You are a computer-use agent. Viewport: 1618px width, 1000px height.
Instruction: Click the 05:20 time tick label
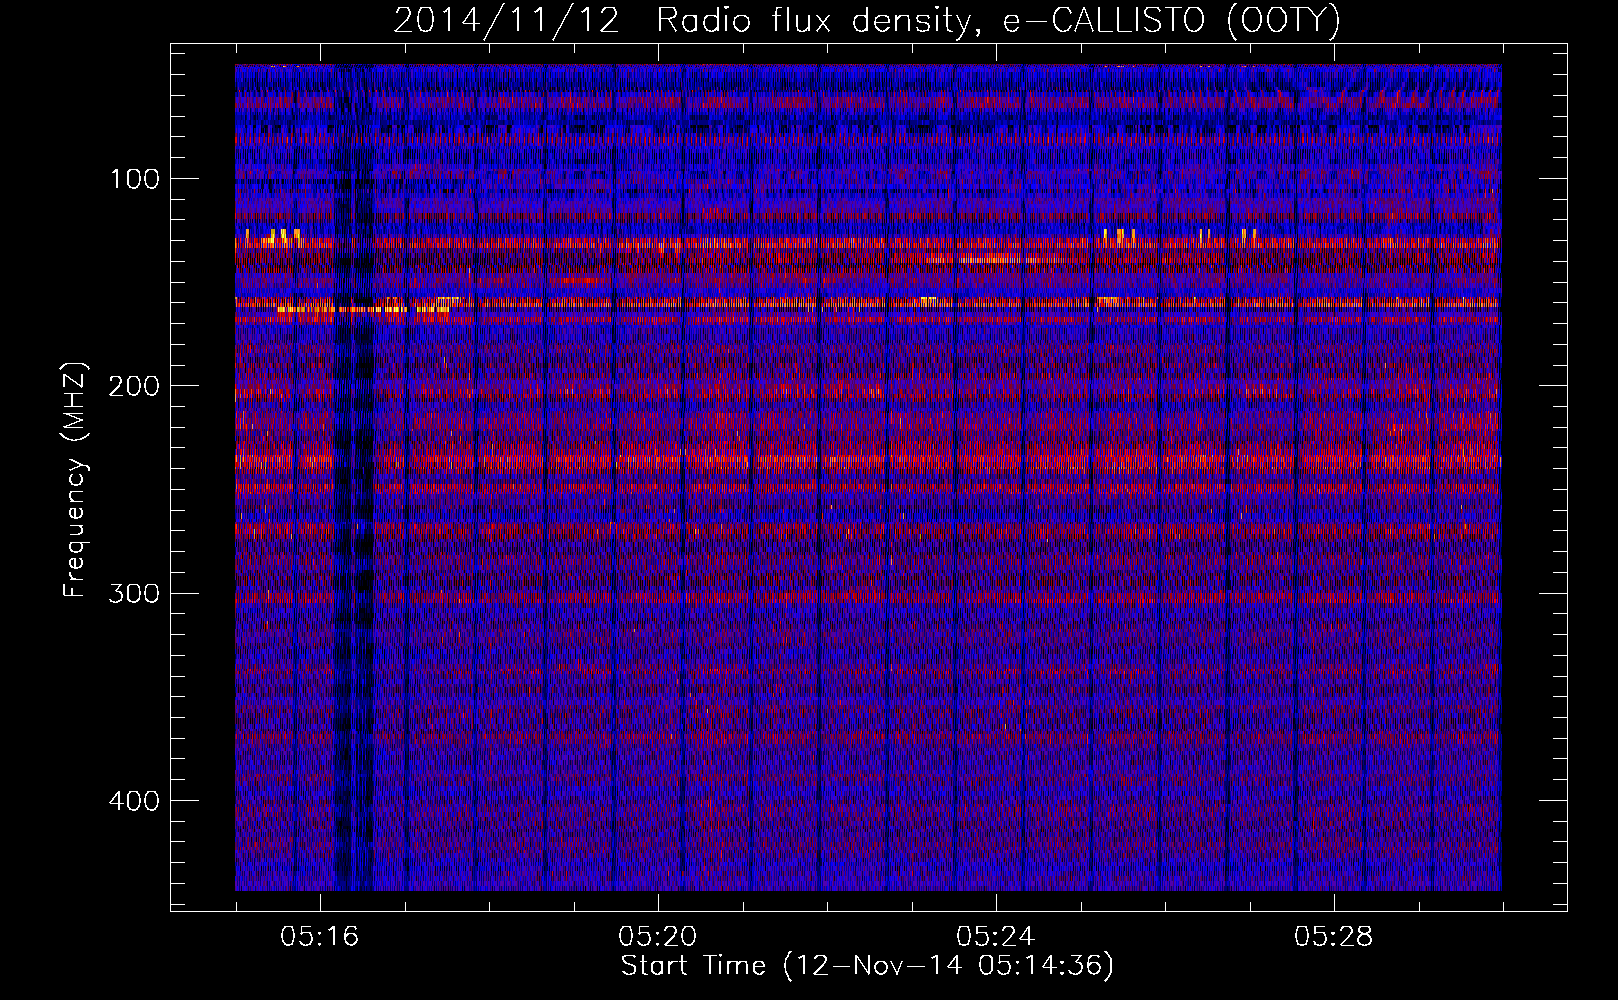tap(658, 937)
